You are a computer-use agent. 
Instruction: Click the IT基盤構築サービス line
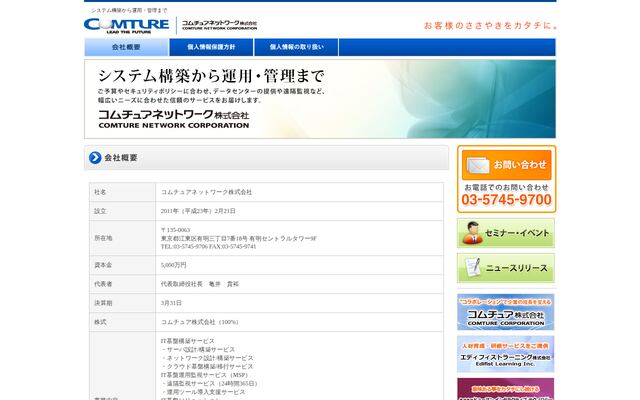[x=188, y=341]
